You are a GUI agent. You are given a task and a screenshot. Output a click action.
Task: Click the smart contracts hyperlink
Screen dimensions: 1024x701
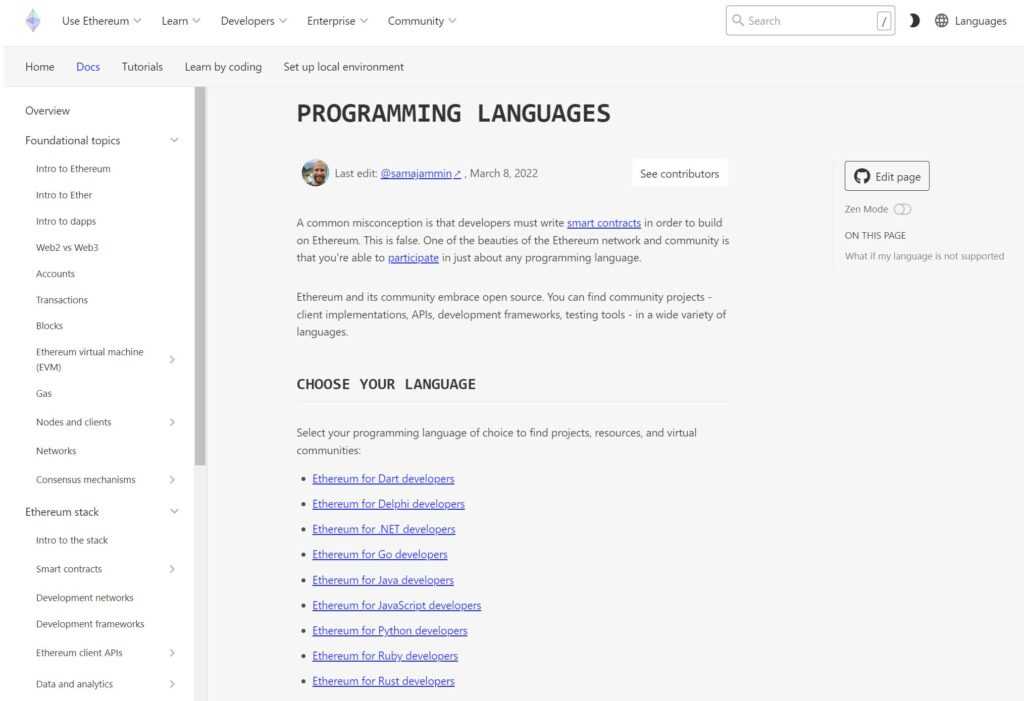tap(604, 222)
